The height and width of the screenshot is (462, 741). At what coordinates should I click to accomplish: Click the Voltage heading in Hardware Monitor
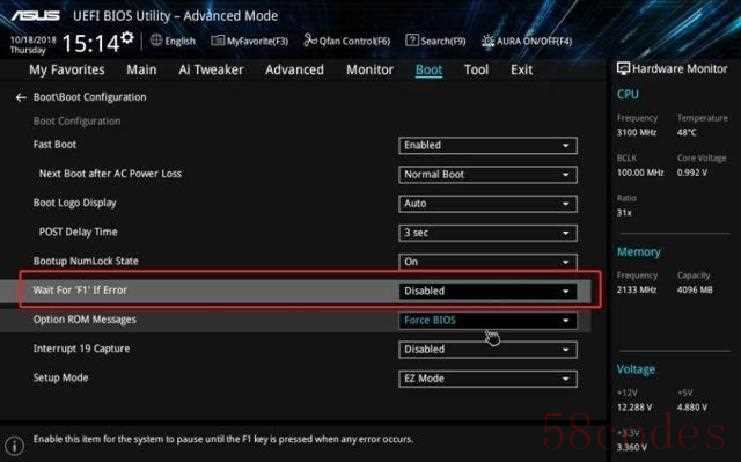pos(636,369)
